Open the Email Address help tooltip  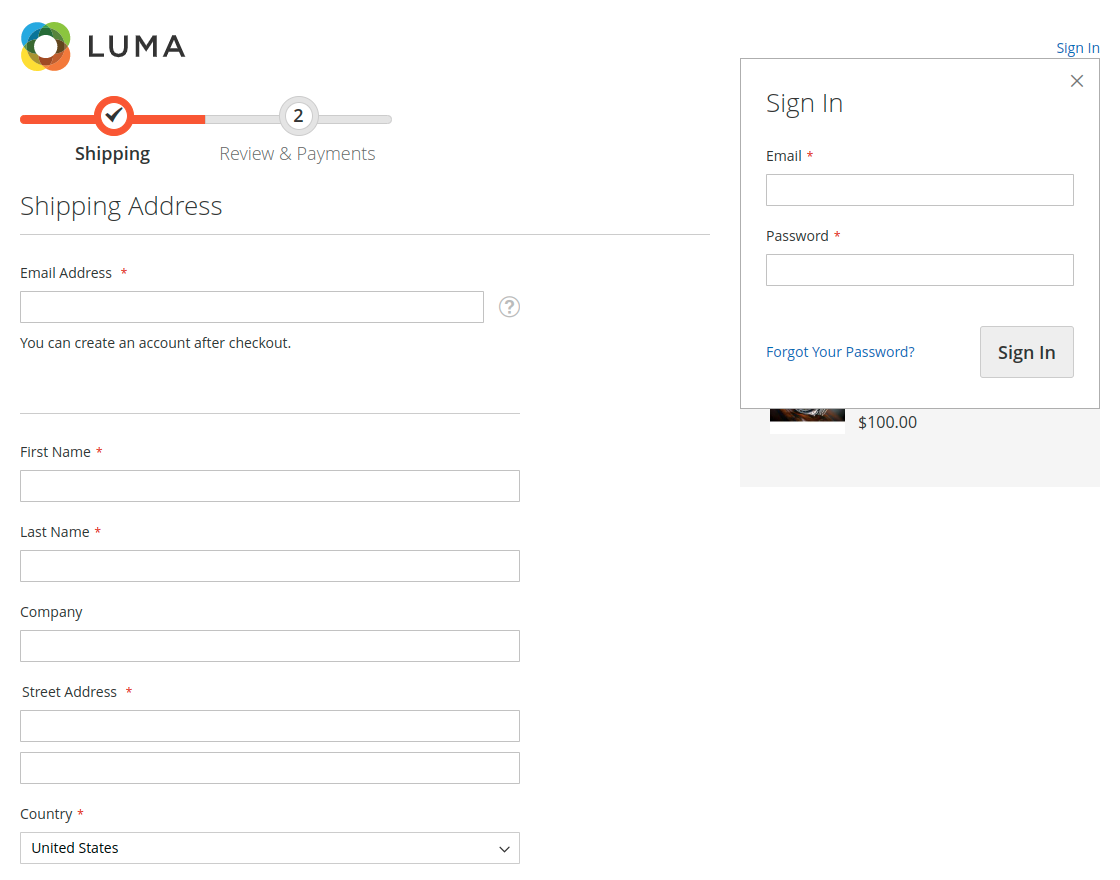click(x=509, y=307)
